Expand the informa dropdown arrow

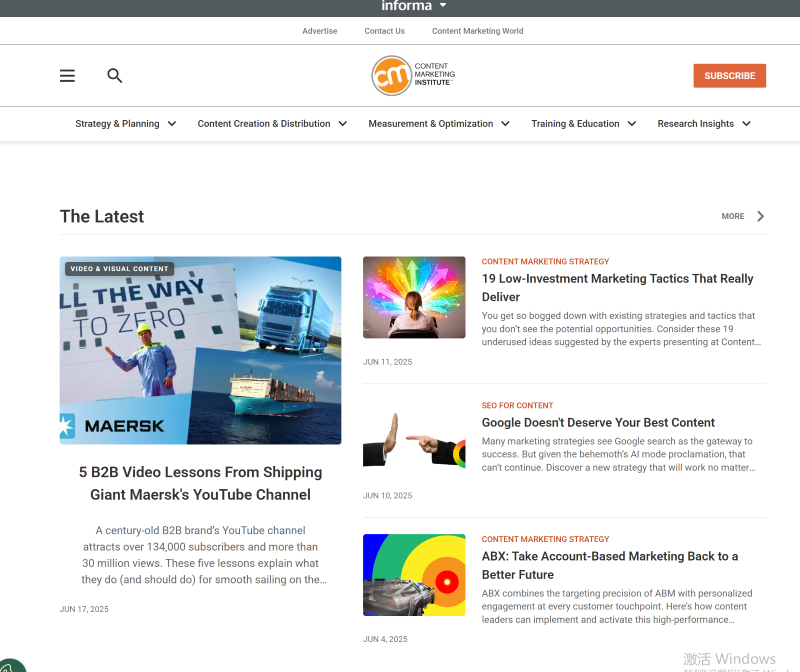coord(443,5)
